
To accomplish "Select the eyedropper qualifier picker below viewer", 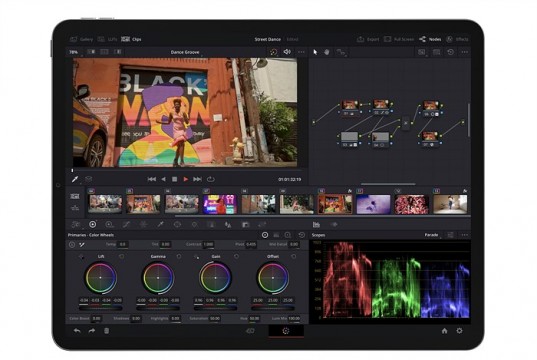I will (x=75, y=179).
